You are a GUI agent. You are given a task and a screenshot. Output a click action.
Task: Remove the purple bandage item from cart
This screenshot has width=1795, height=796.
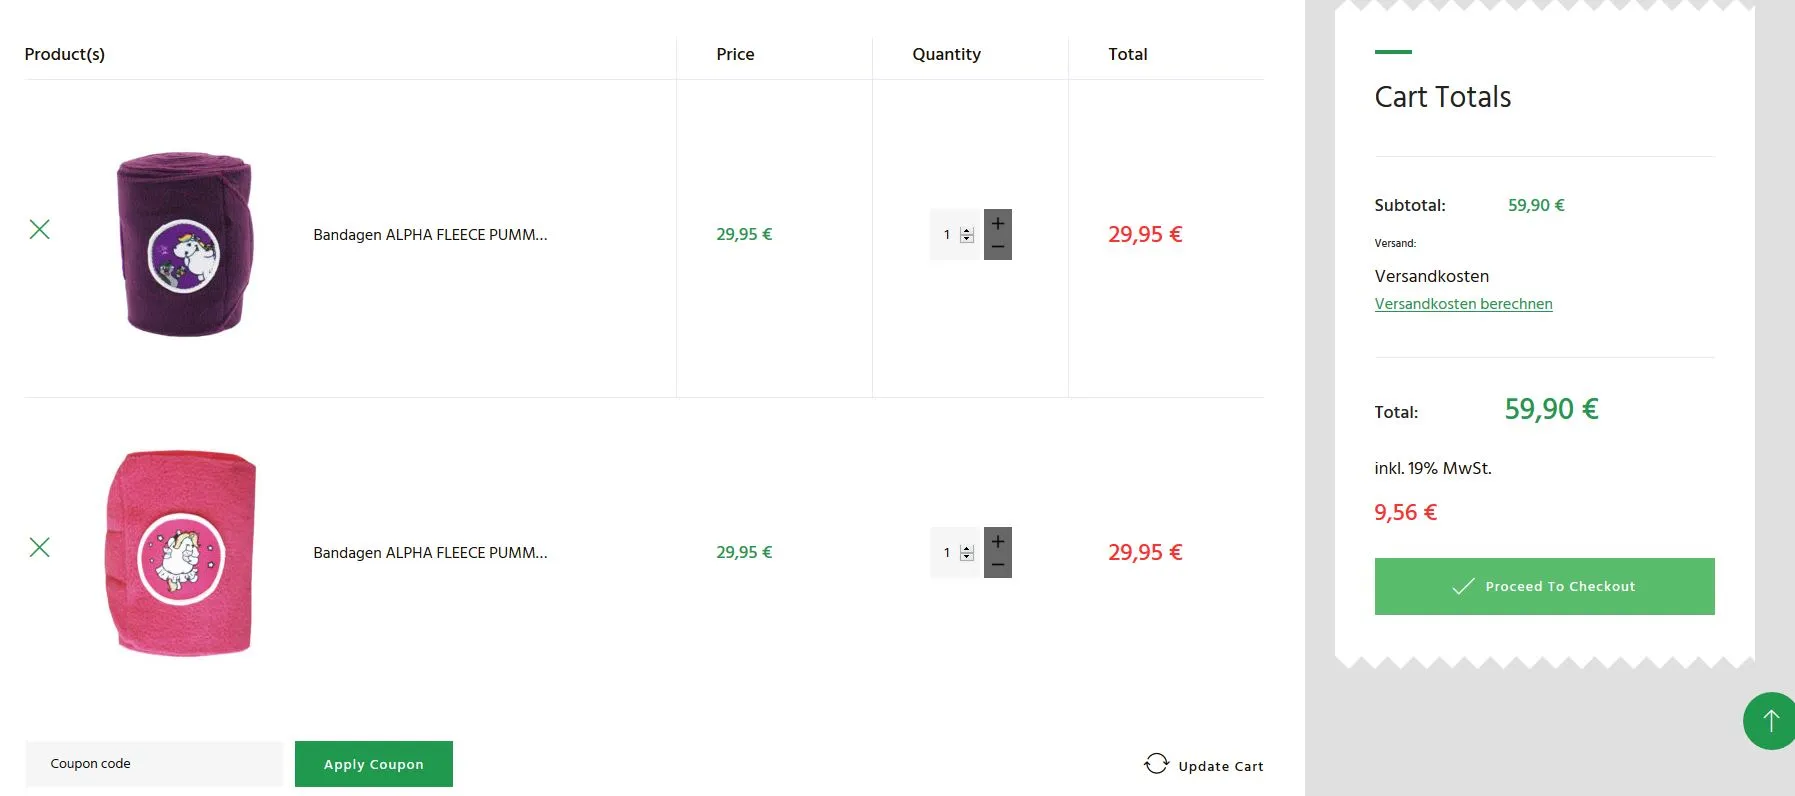pos(39,229)
